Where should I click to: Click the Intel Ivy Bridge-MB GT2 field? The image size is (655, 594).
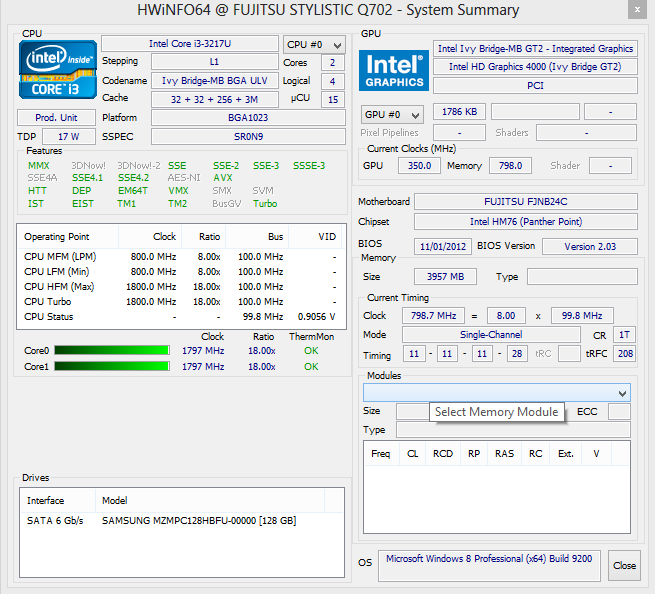(x=535, y=48)
